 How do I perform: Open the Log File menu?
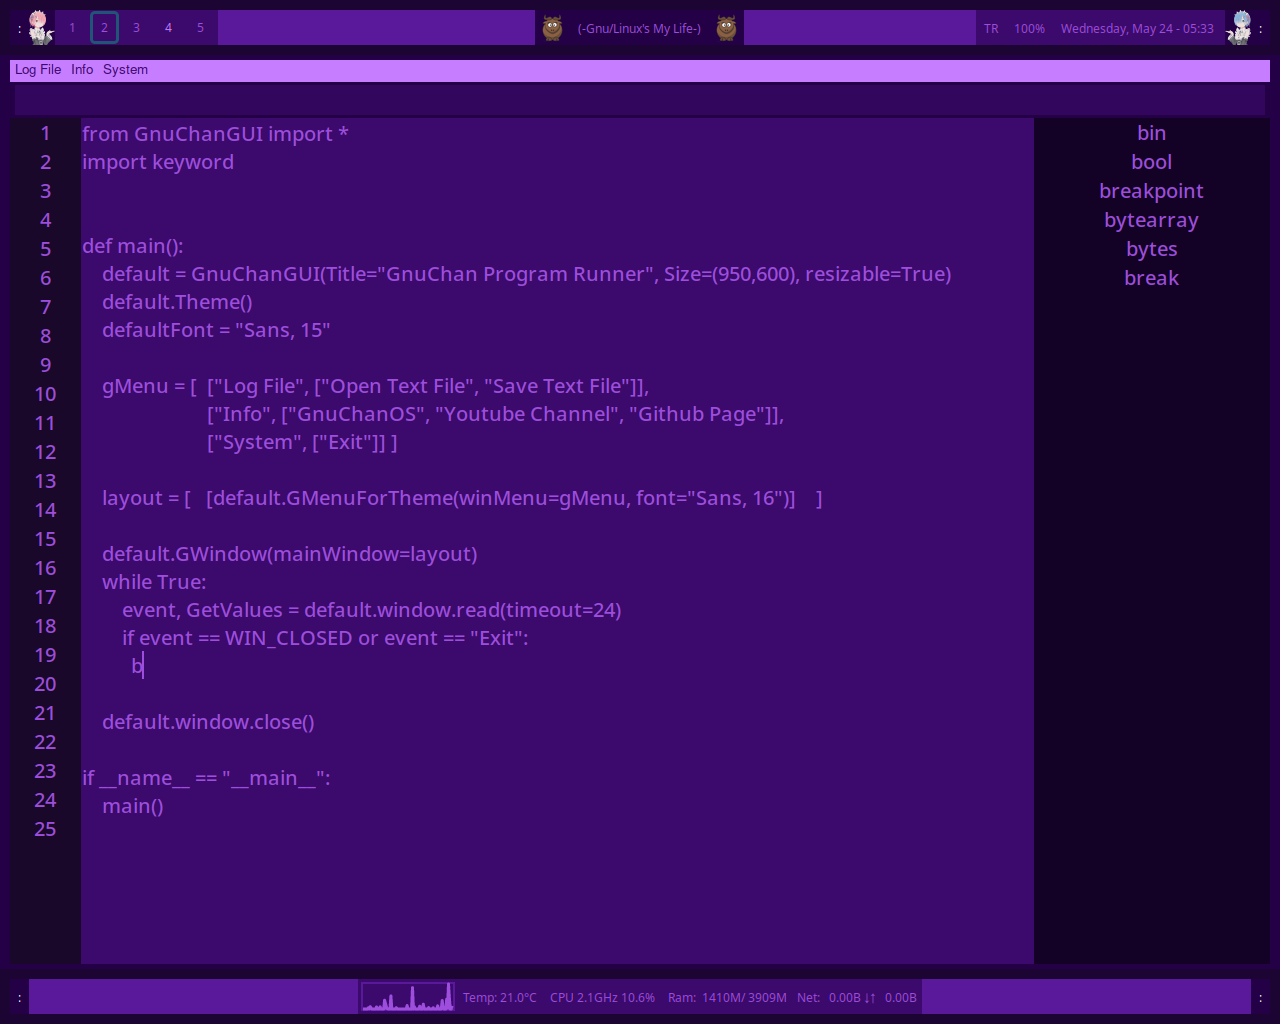coord(37,69)
